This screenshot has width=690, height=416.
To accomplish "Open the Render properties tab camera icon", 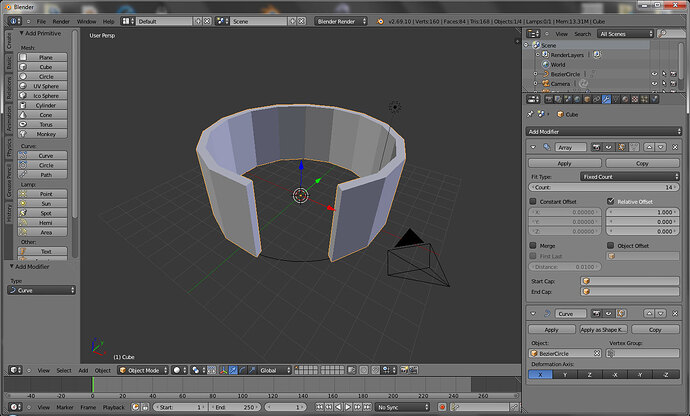I will (x=548, y=99).
